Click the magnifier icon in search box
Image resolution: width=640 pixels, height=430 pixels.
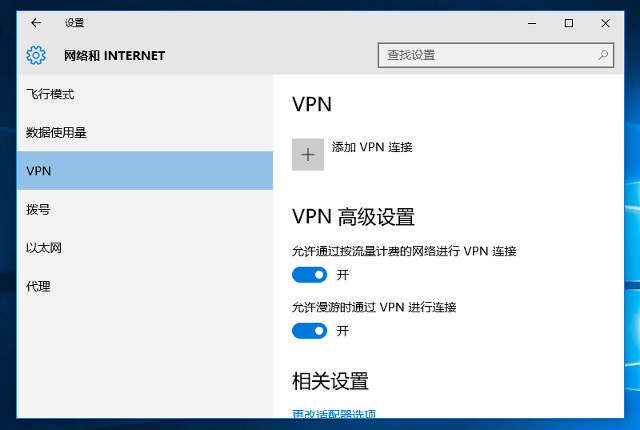pyautogui.click(x=603, y=55)
